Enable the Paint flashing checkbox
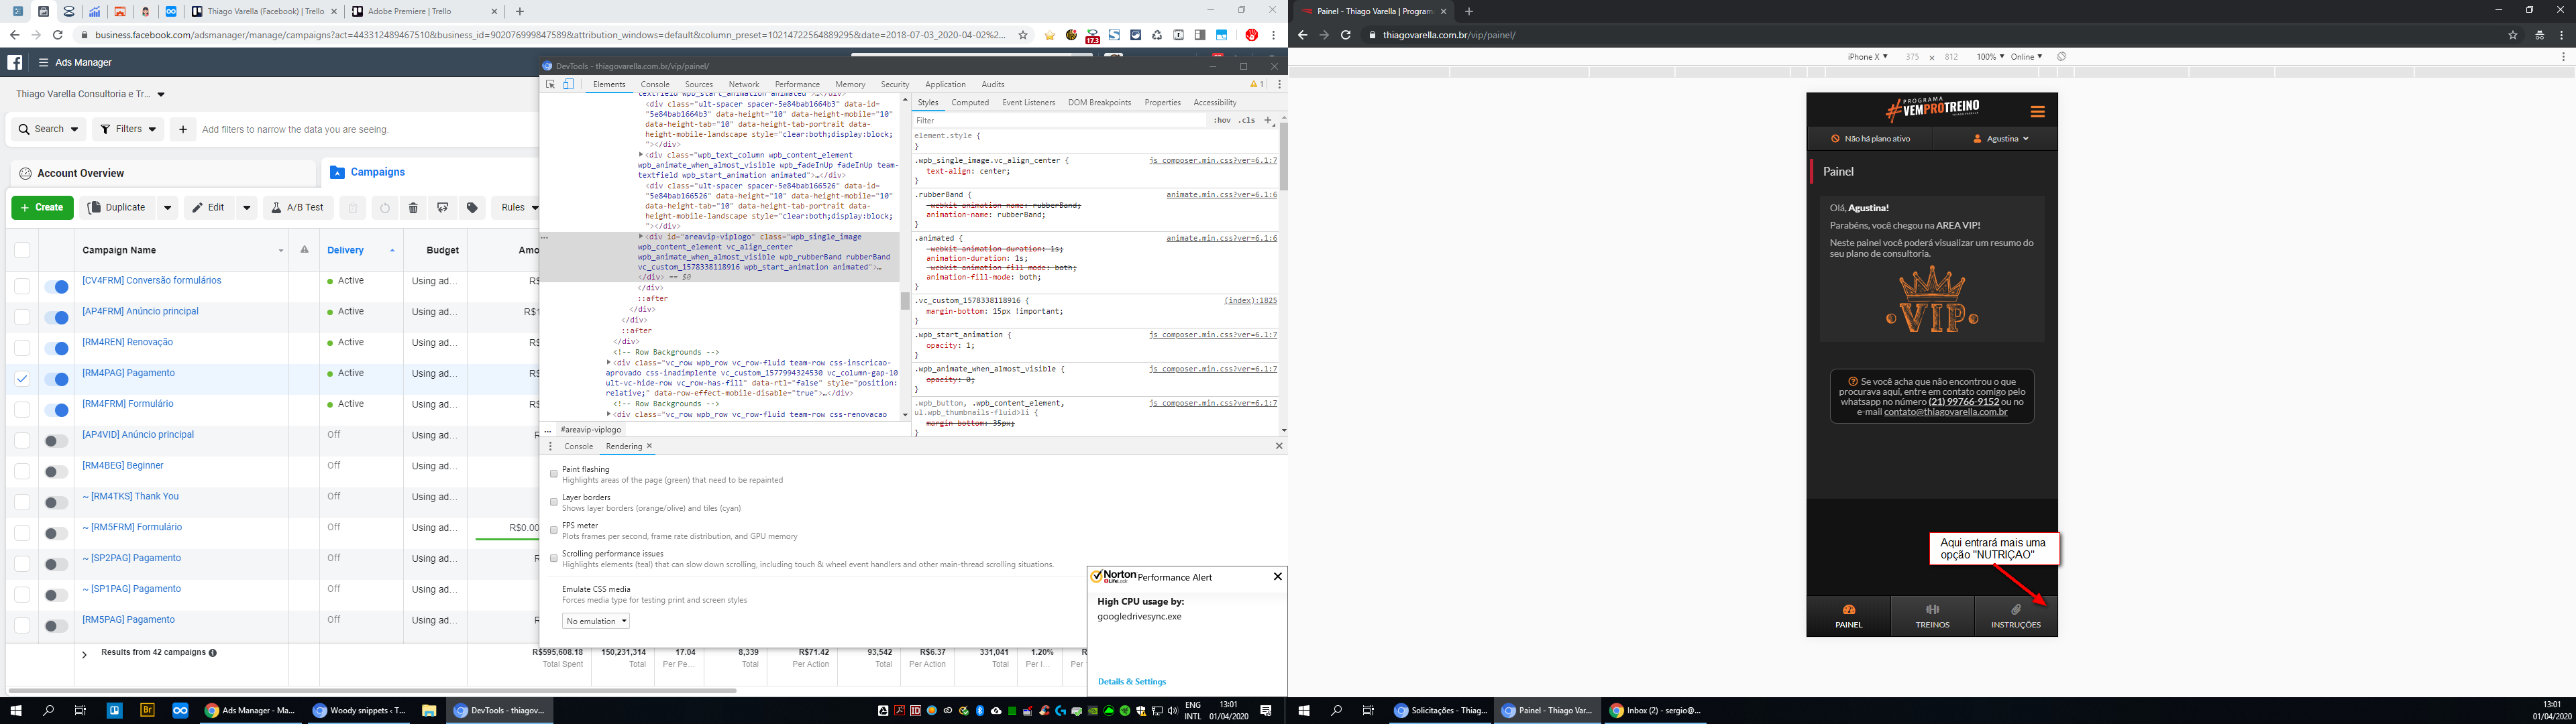 click(554, 474)
